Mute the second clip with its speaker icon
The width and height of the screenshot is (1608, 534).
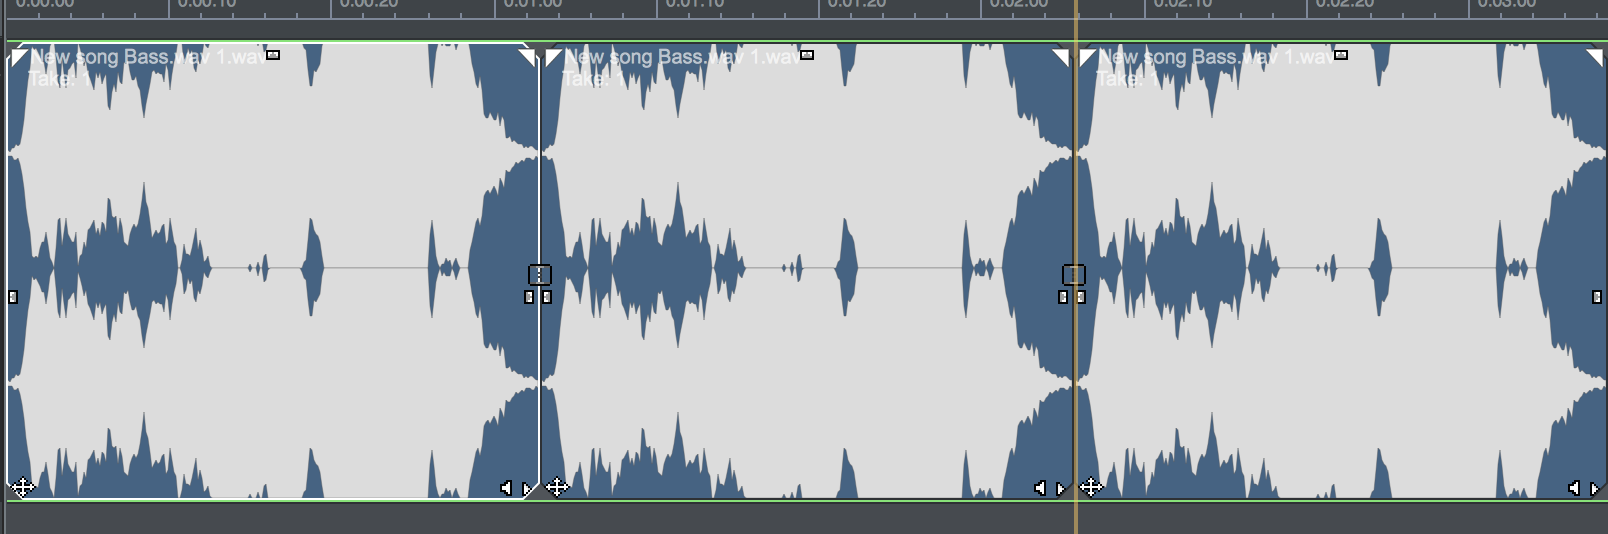(x=1040, y=488)
